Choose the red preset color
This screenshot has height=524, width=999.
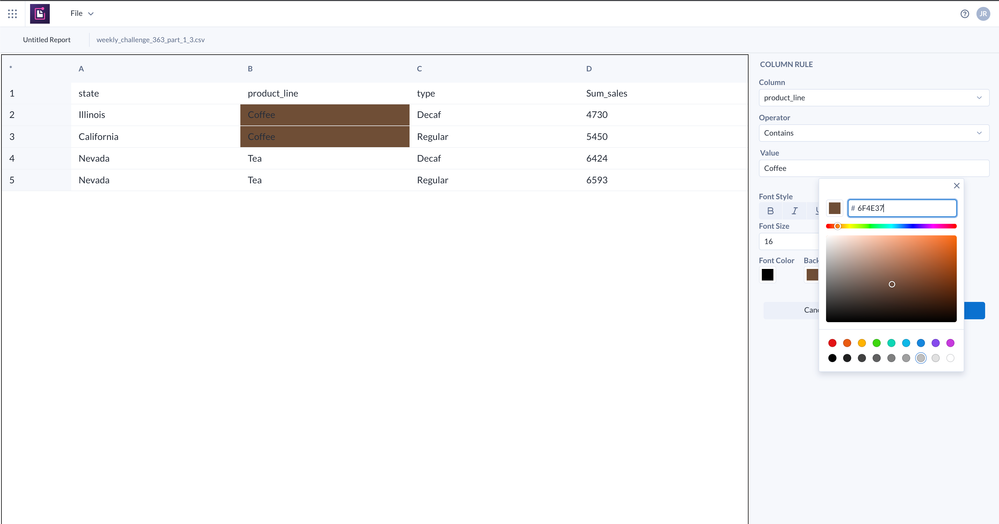832,343
